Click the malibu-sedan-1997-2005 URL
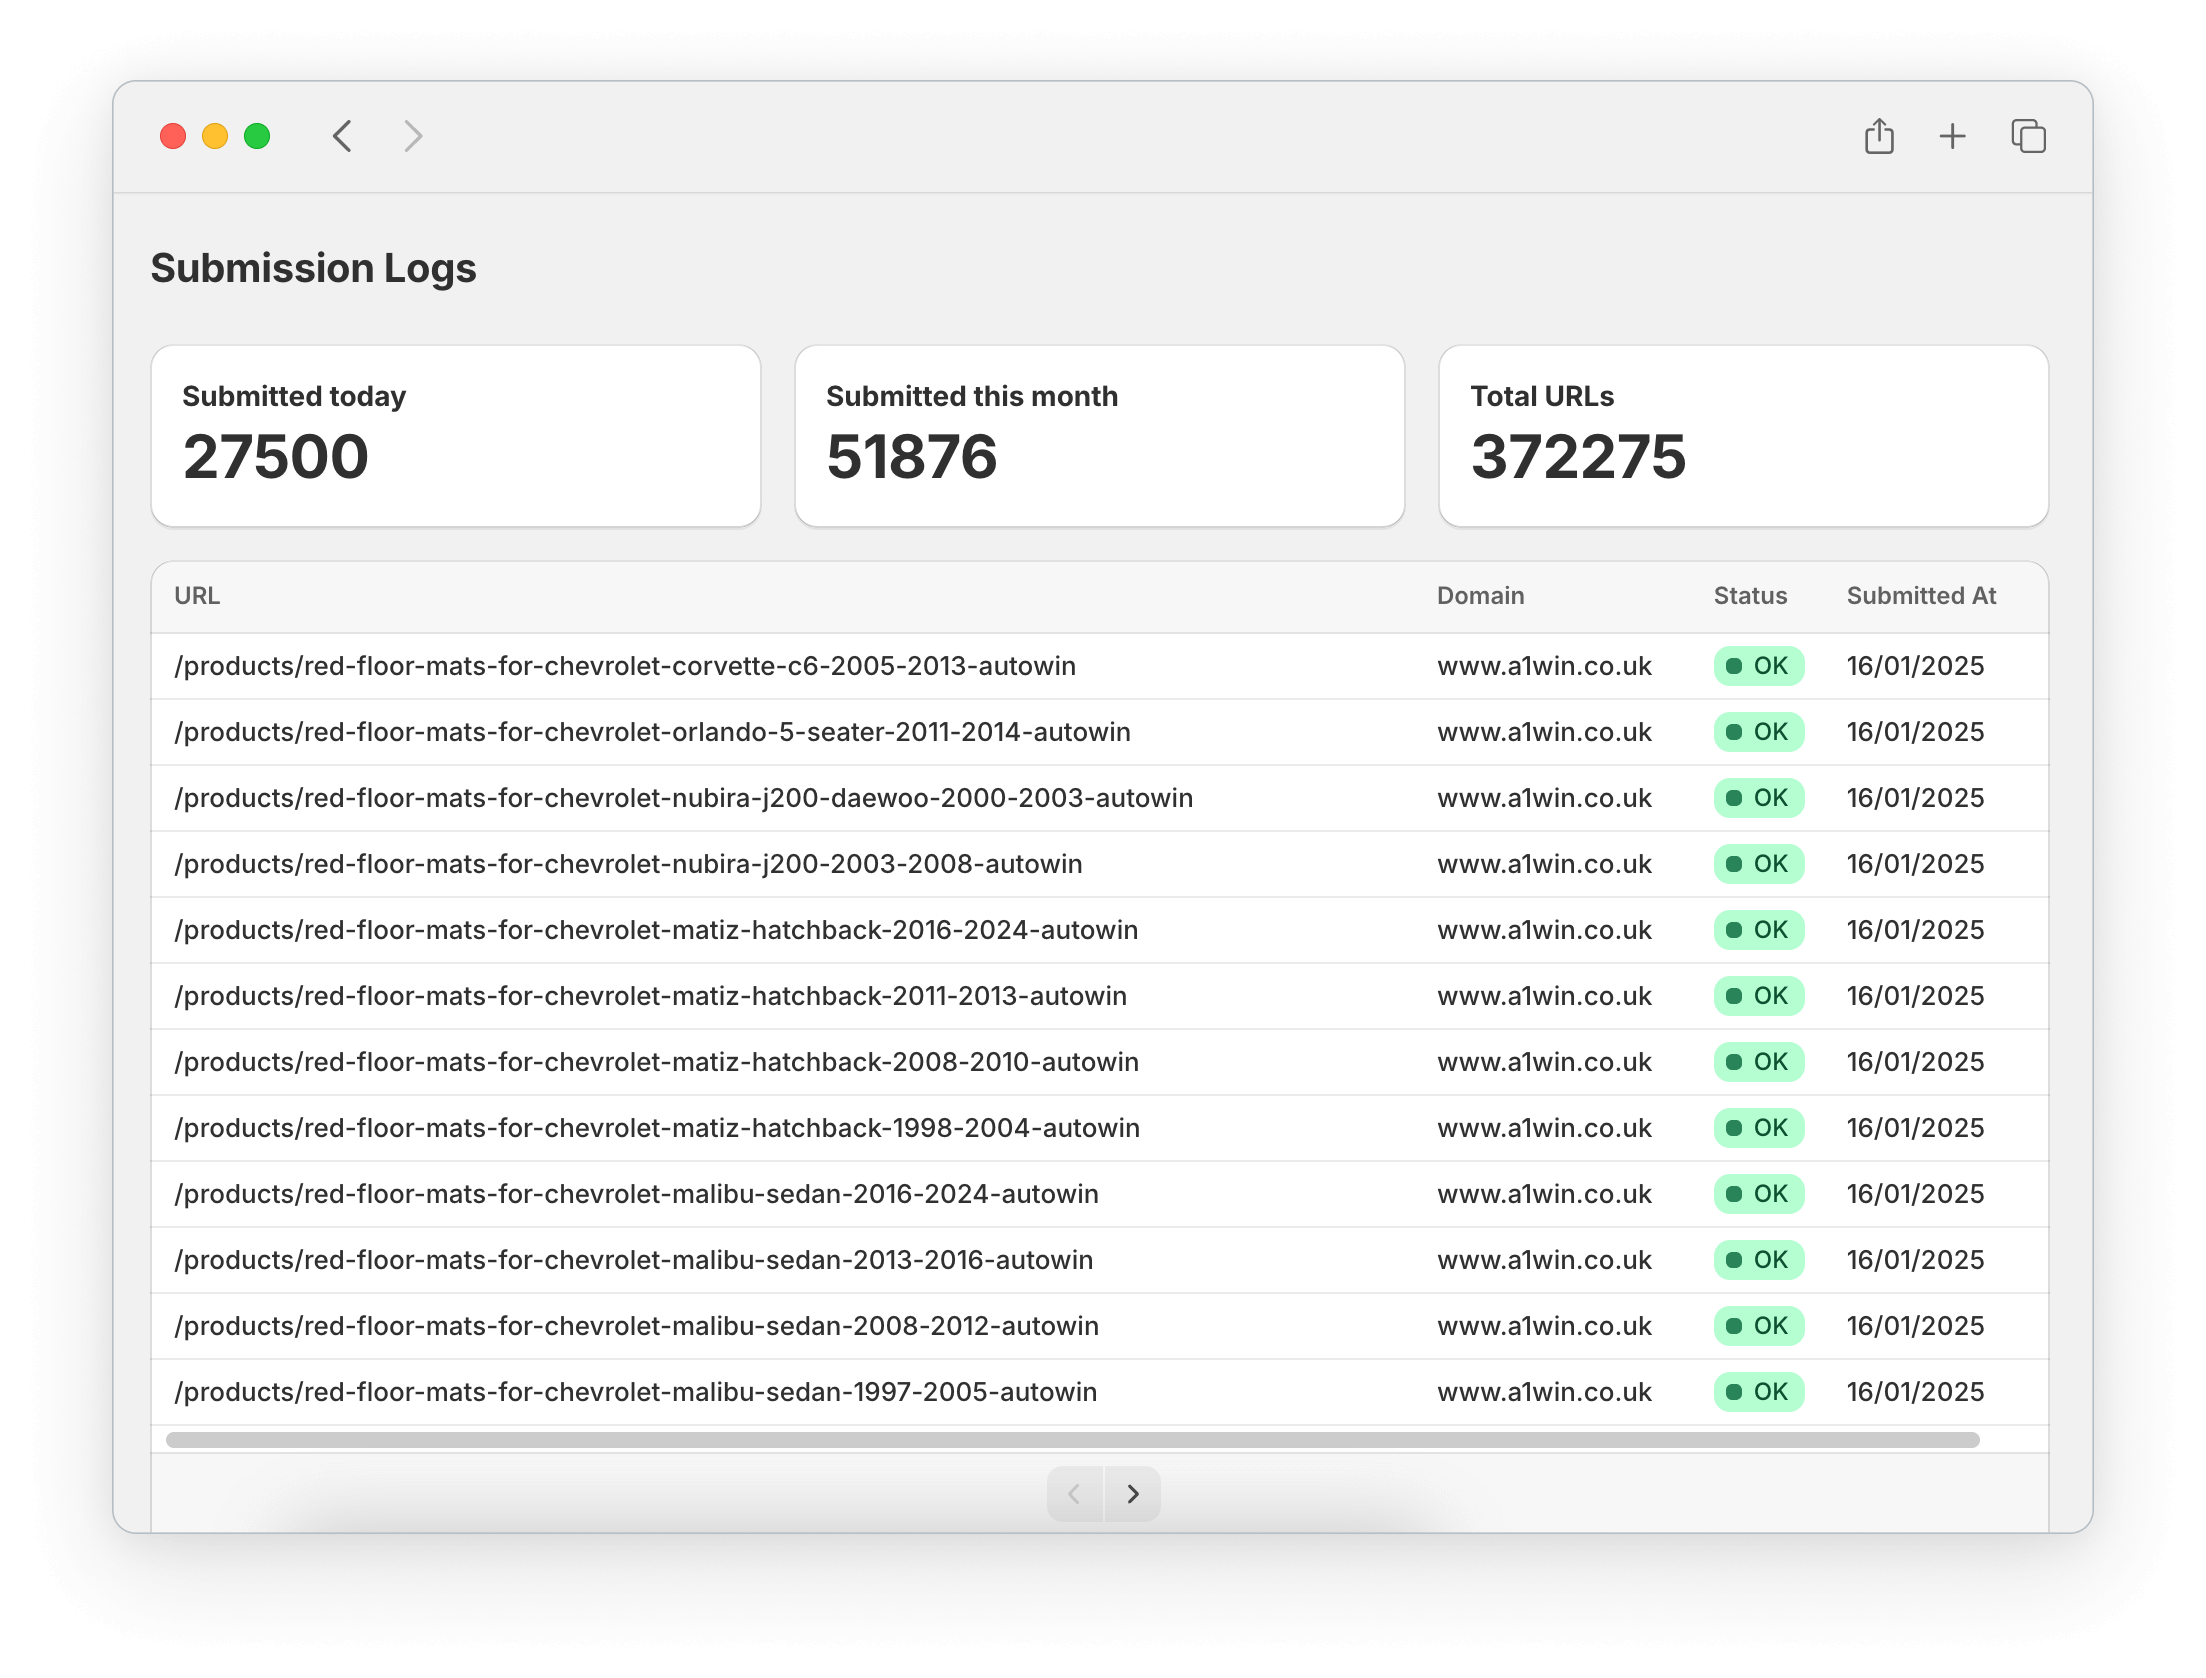This screenshot has width=2206, height=1678. [x=635, y=1392]
